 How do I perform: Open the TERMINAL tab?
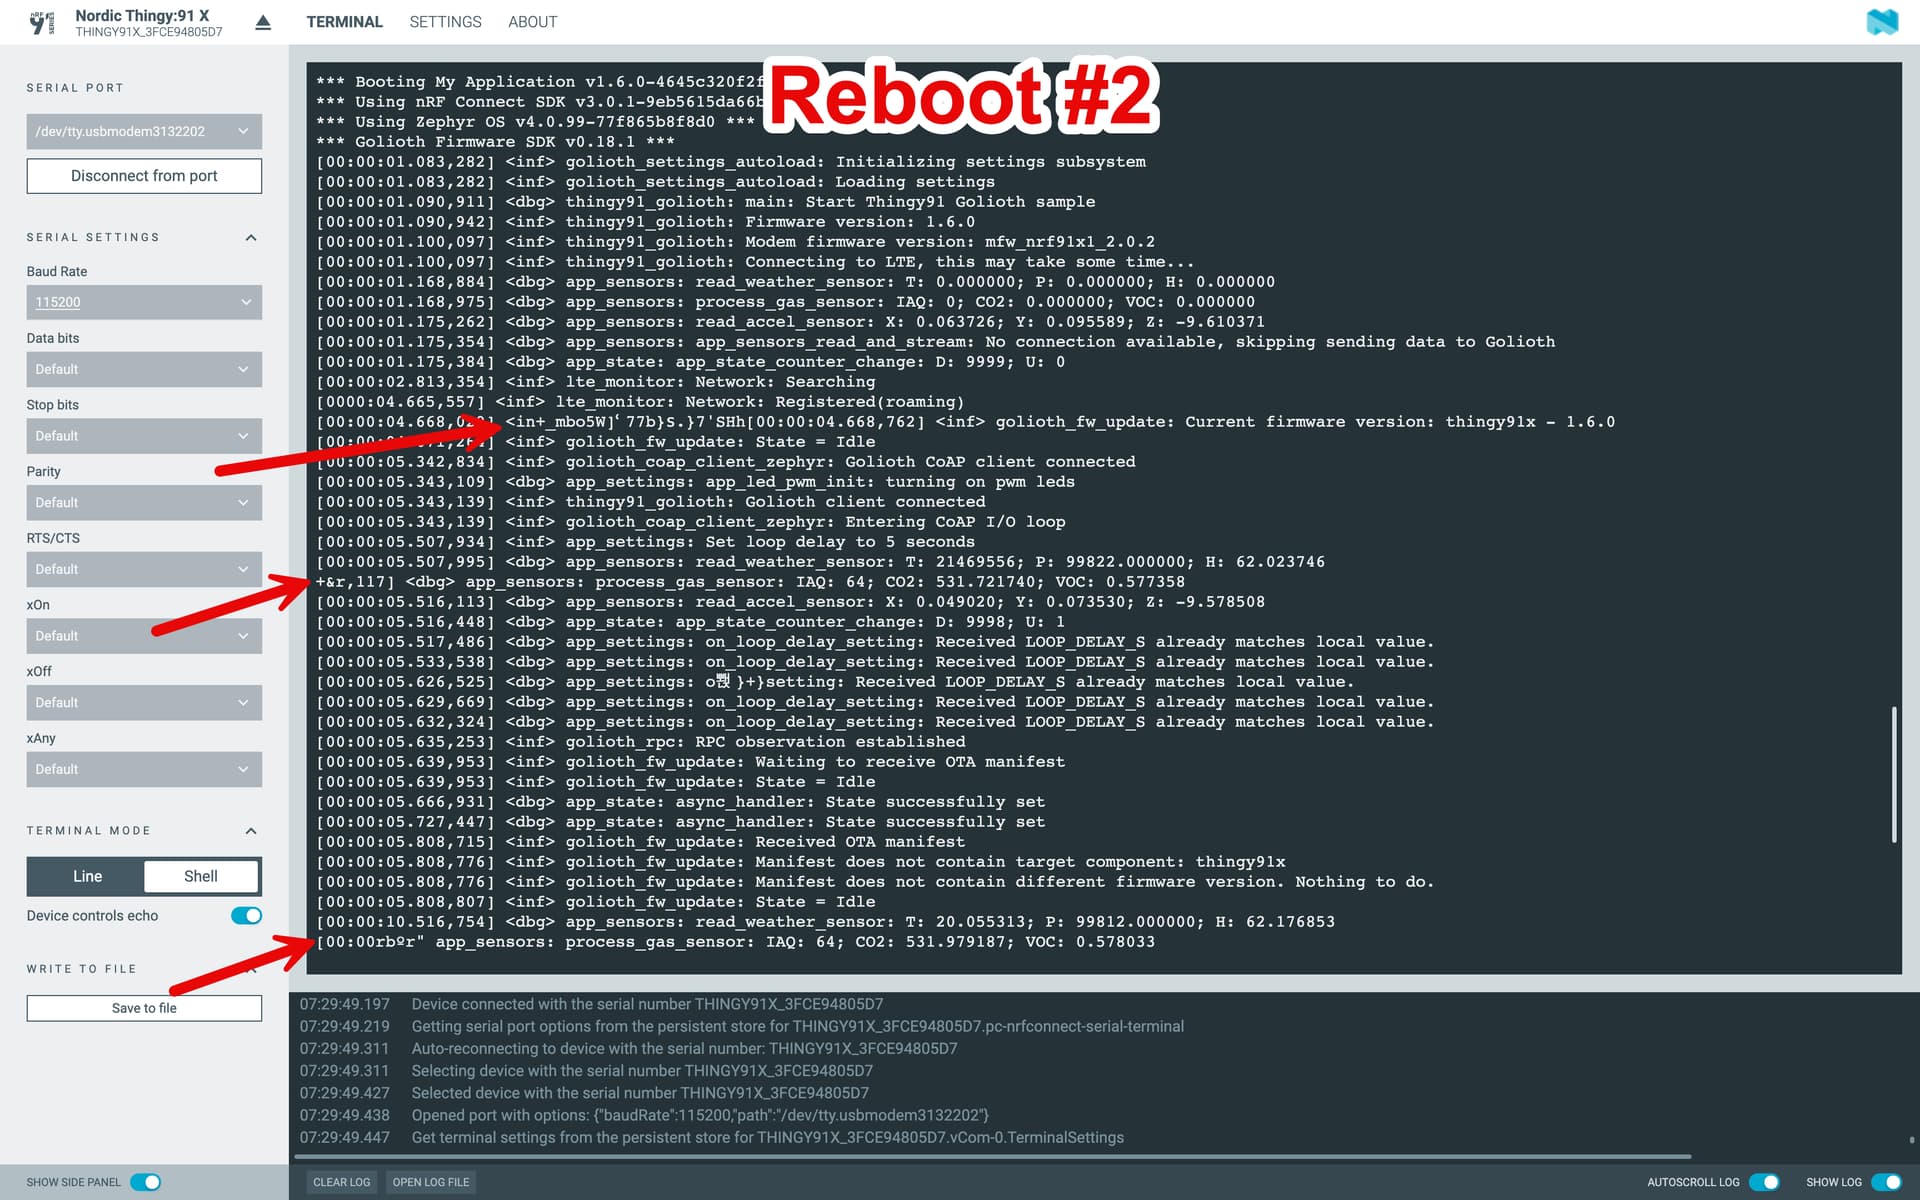click(344, 22)
